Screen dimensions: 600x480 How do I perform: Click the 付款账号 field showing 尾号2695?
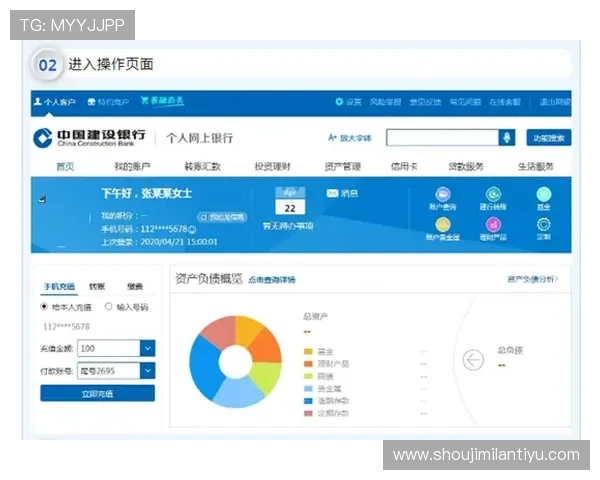109,371
